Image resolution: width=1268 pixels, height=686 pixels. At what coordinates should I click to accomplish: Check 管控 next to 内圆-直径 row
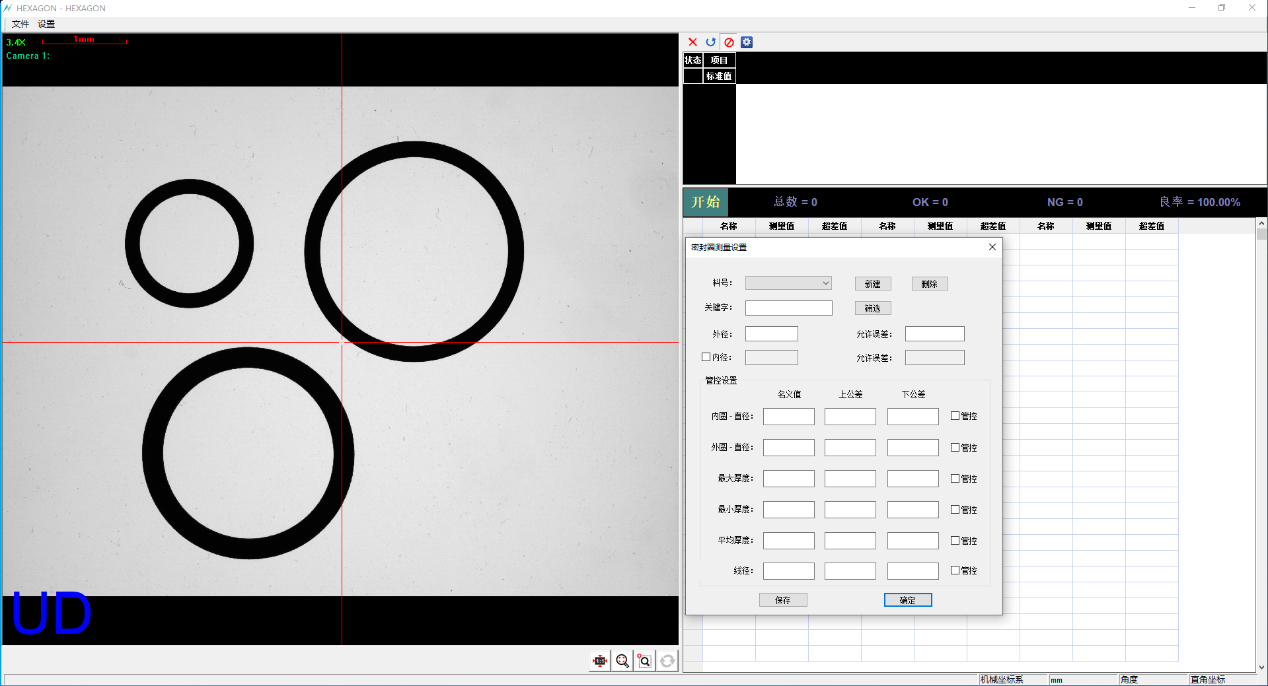coord(957,415)
